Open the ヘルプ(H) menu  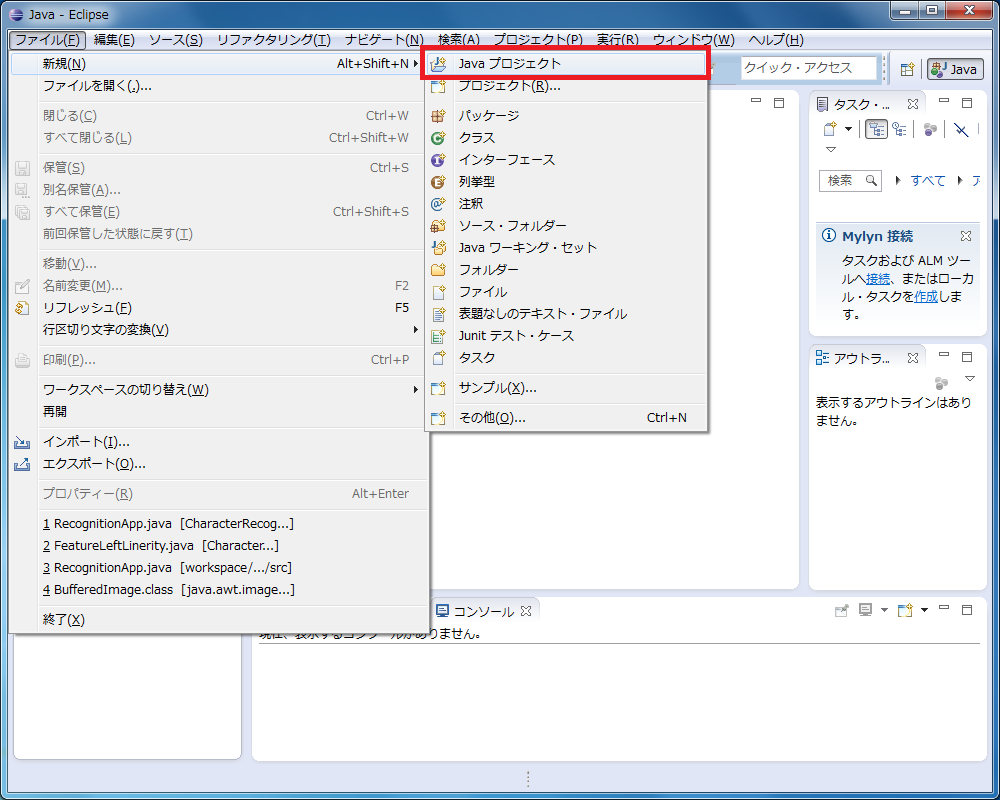[776, 40]
